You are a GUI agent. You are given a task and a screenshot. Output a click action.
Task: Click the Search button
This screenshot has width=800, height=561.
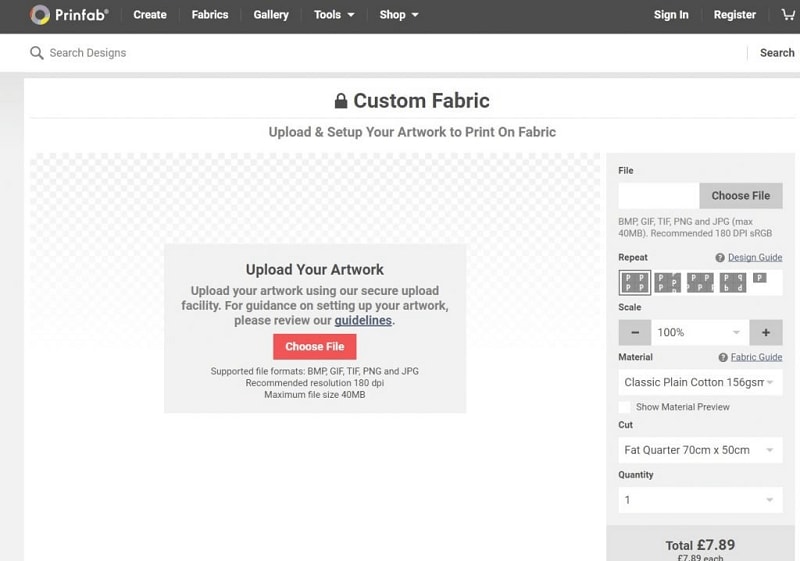point(777,53)
